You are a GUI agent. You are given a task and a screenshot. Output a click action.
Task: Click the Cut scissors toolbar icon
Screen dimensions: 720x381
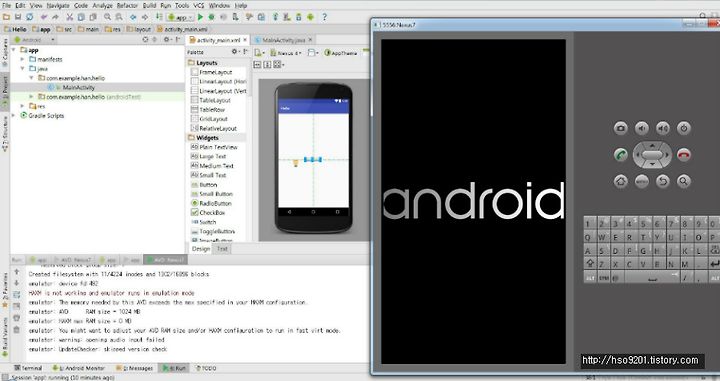click(69, 17)
